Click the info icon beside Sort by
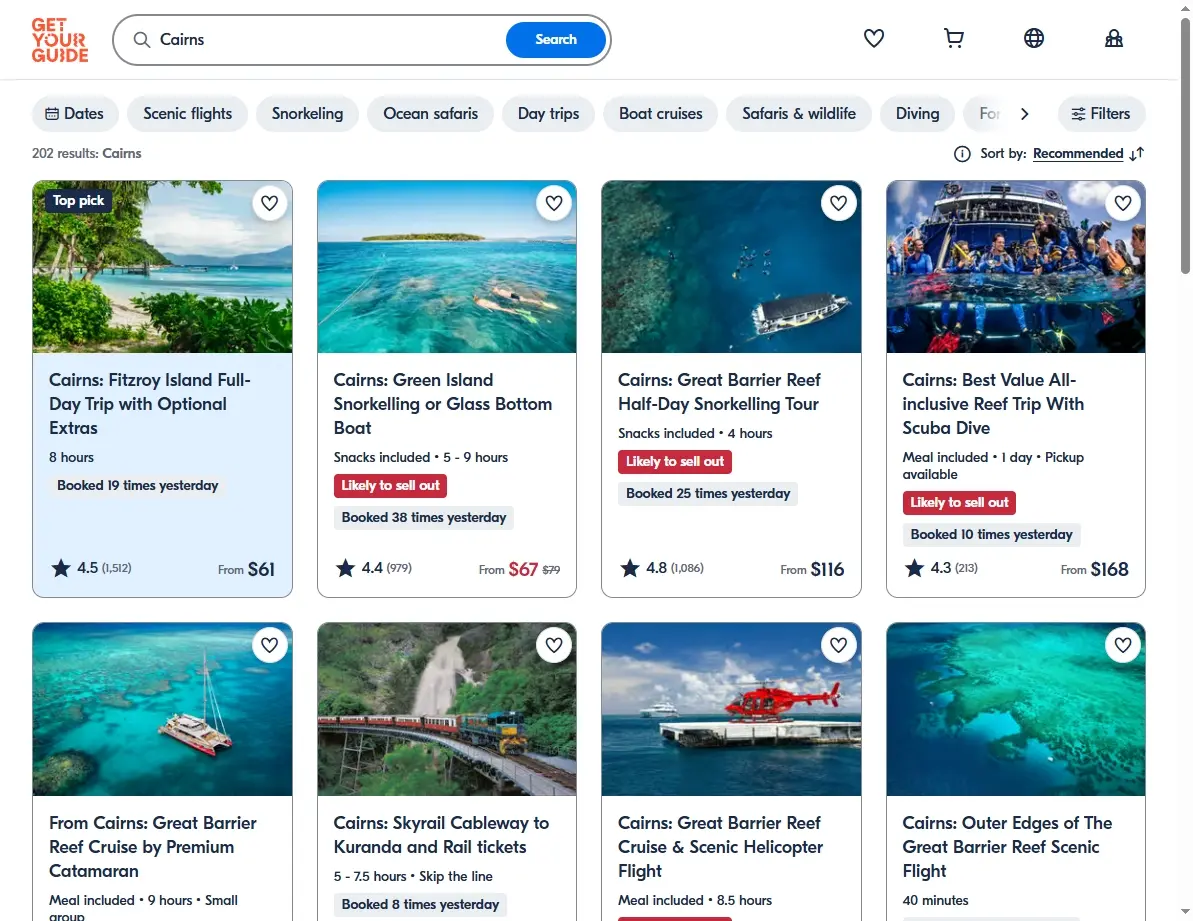The width and height of the screenshot is (1193, 921). click(962, 154)
